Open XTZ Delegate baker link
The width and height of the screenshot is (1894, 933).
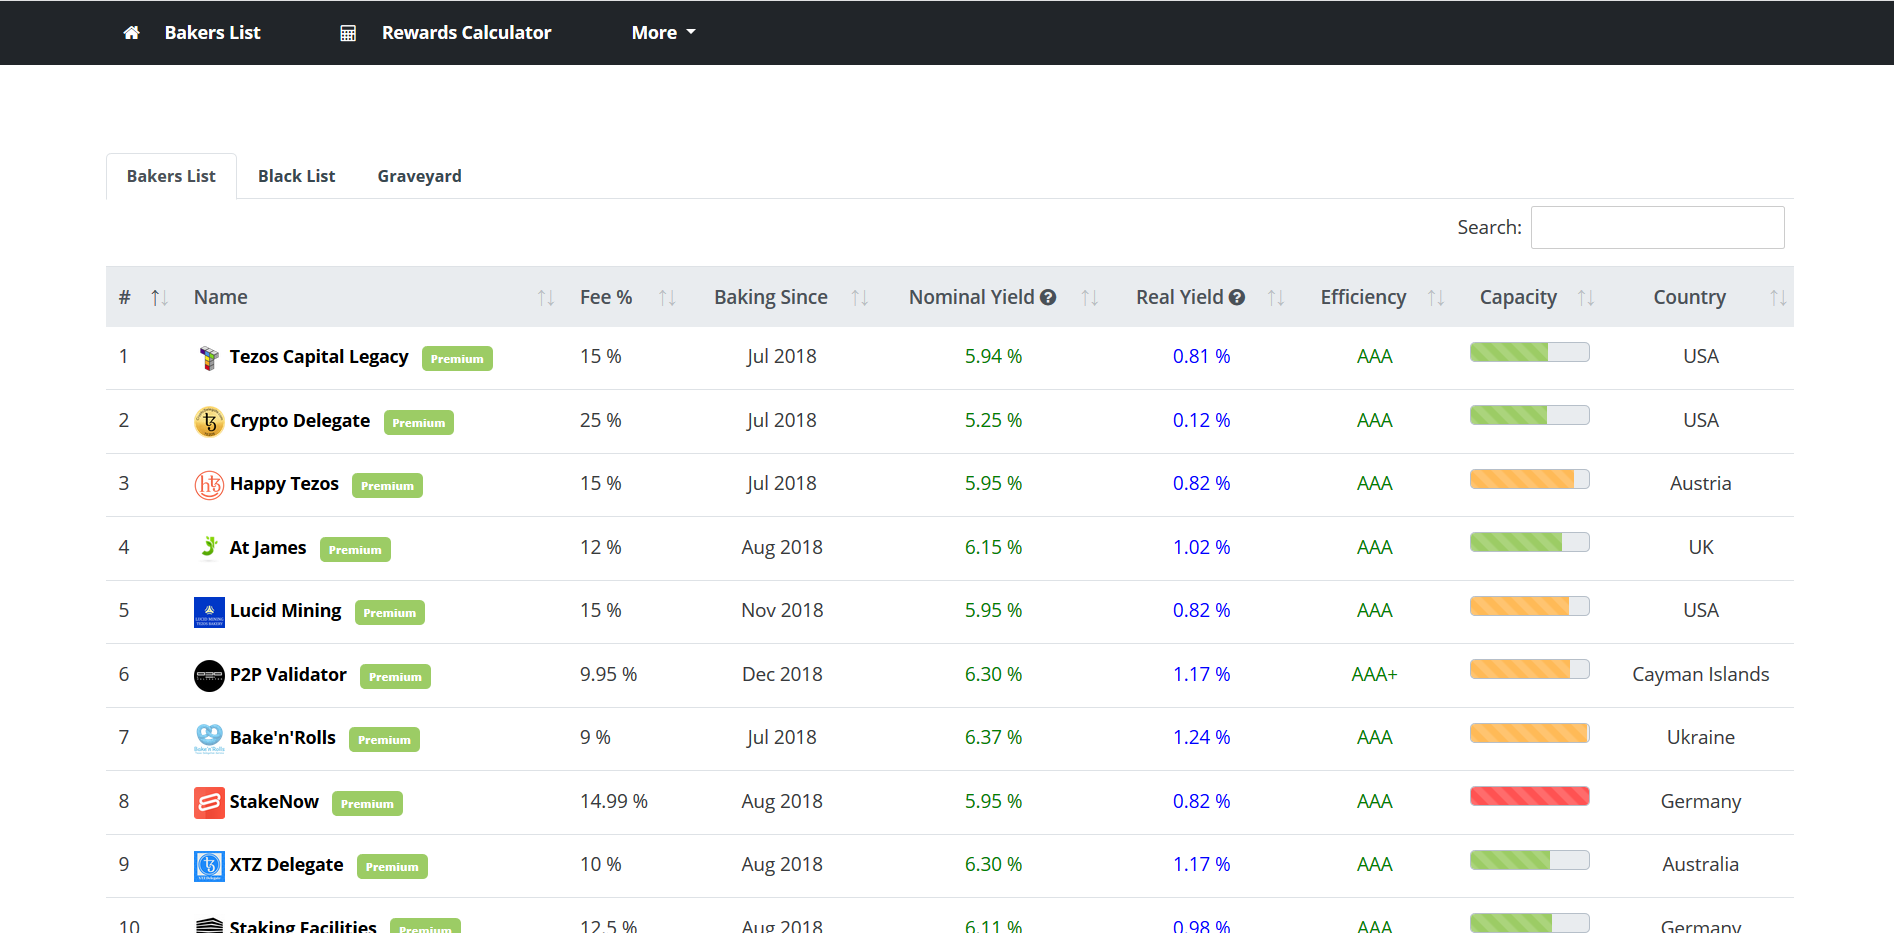pyautogui.click(x=286, y=865)
